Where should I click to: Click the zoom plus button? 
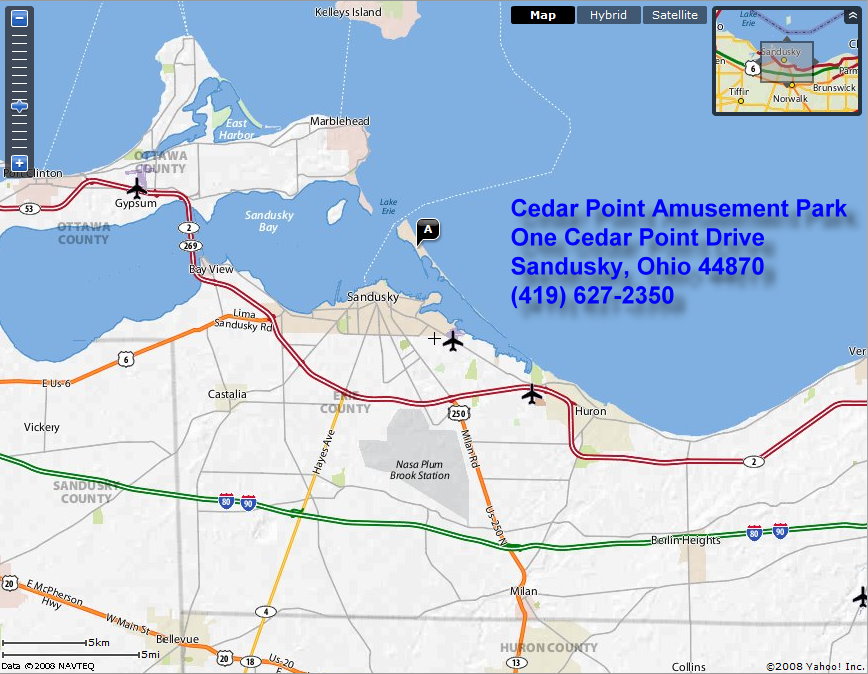coord(19,162)
